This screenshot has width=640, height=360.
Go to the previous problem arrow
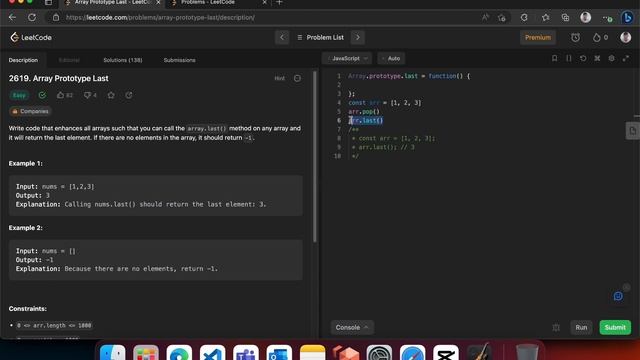[282, 38]
